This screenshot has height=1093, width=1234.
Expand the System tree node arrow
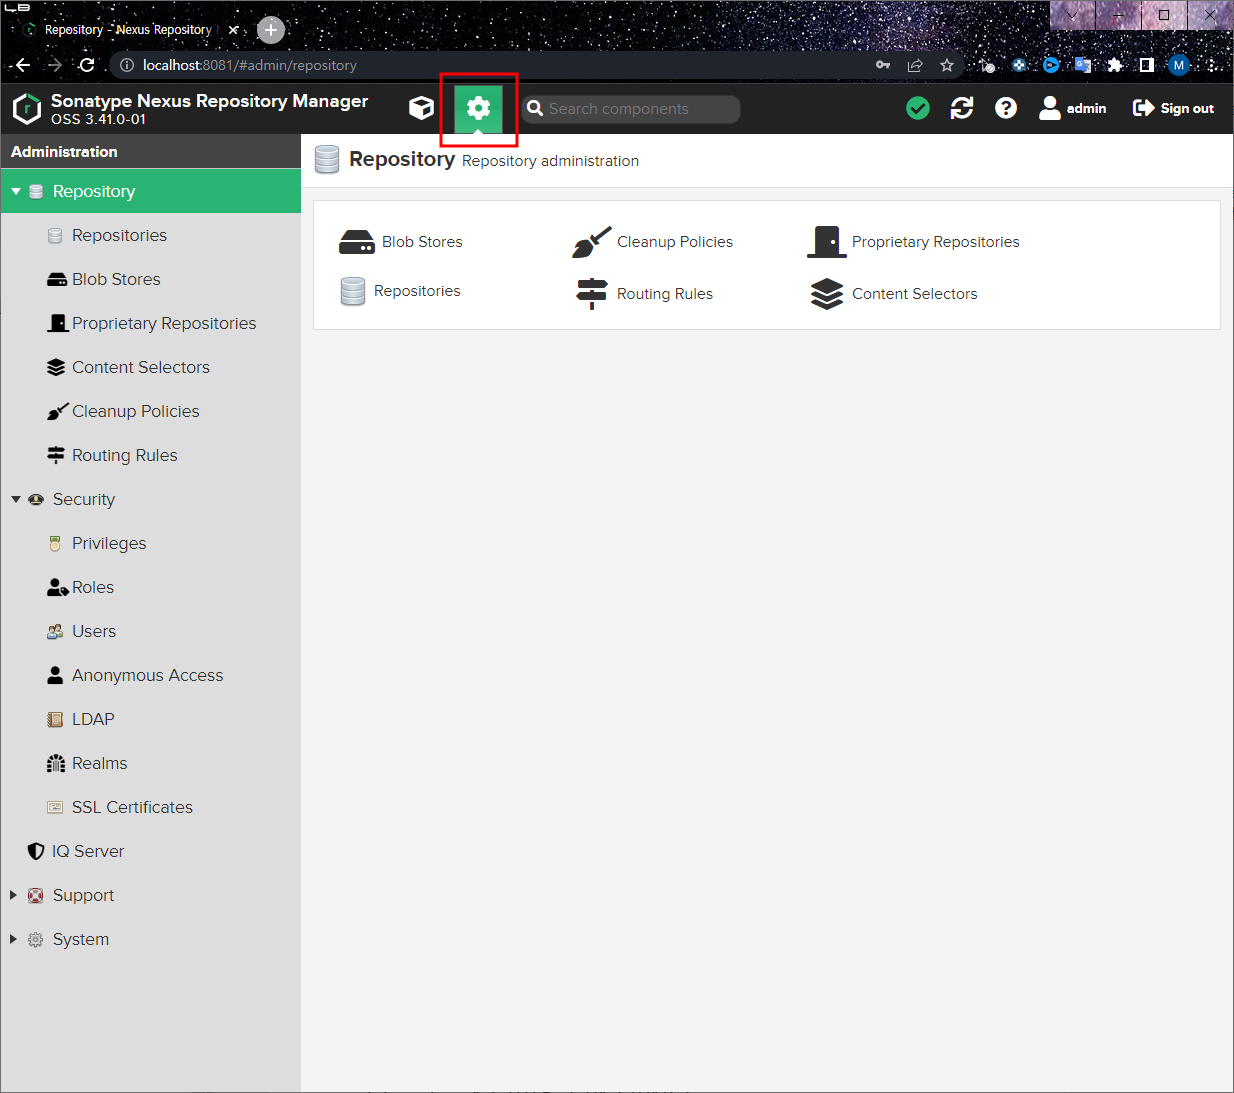click(x=14, y=939)
